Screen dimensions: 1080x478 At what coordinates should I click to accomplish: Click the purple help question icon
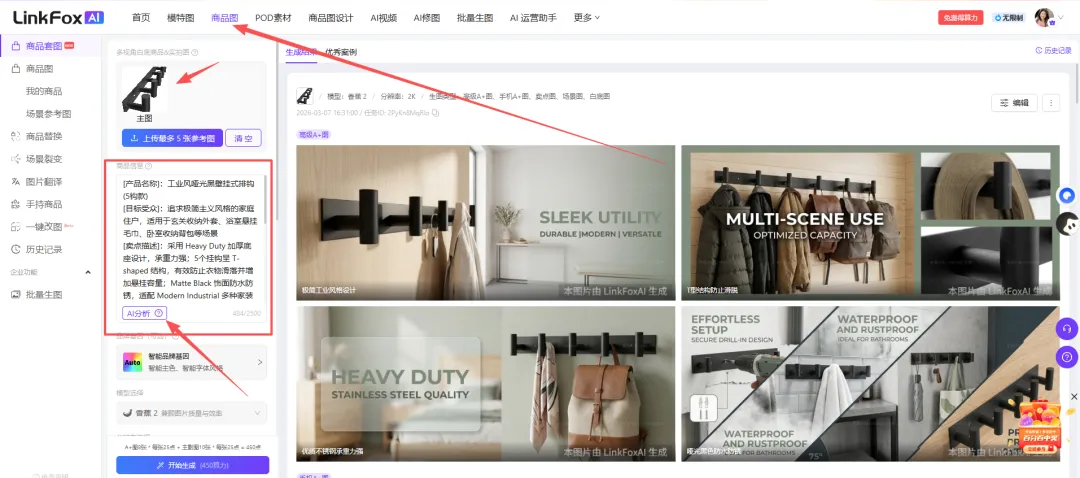pyautogui.click(x=1066, y=357)
